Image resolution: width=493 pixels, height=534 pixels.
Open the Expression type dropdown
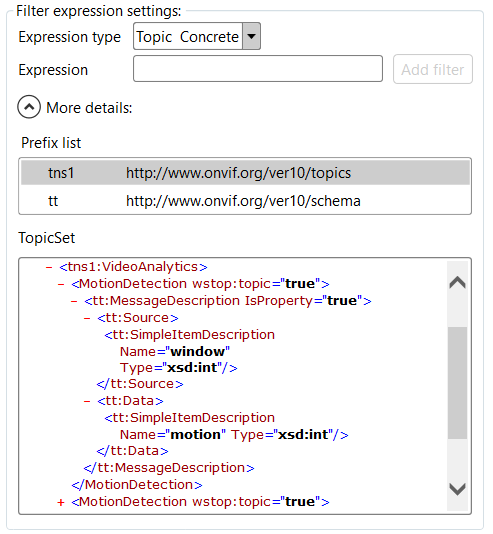click(x=251, y=36)
